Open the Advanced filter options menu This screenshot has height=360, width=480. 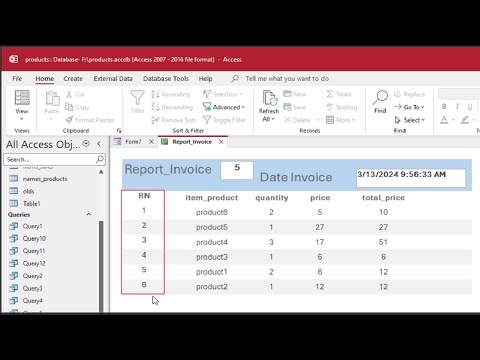click(x=224, y=107)
